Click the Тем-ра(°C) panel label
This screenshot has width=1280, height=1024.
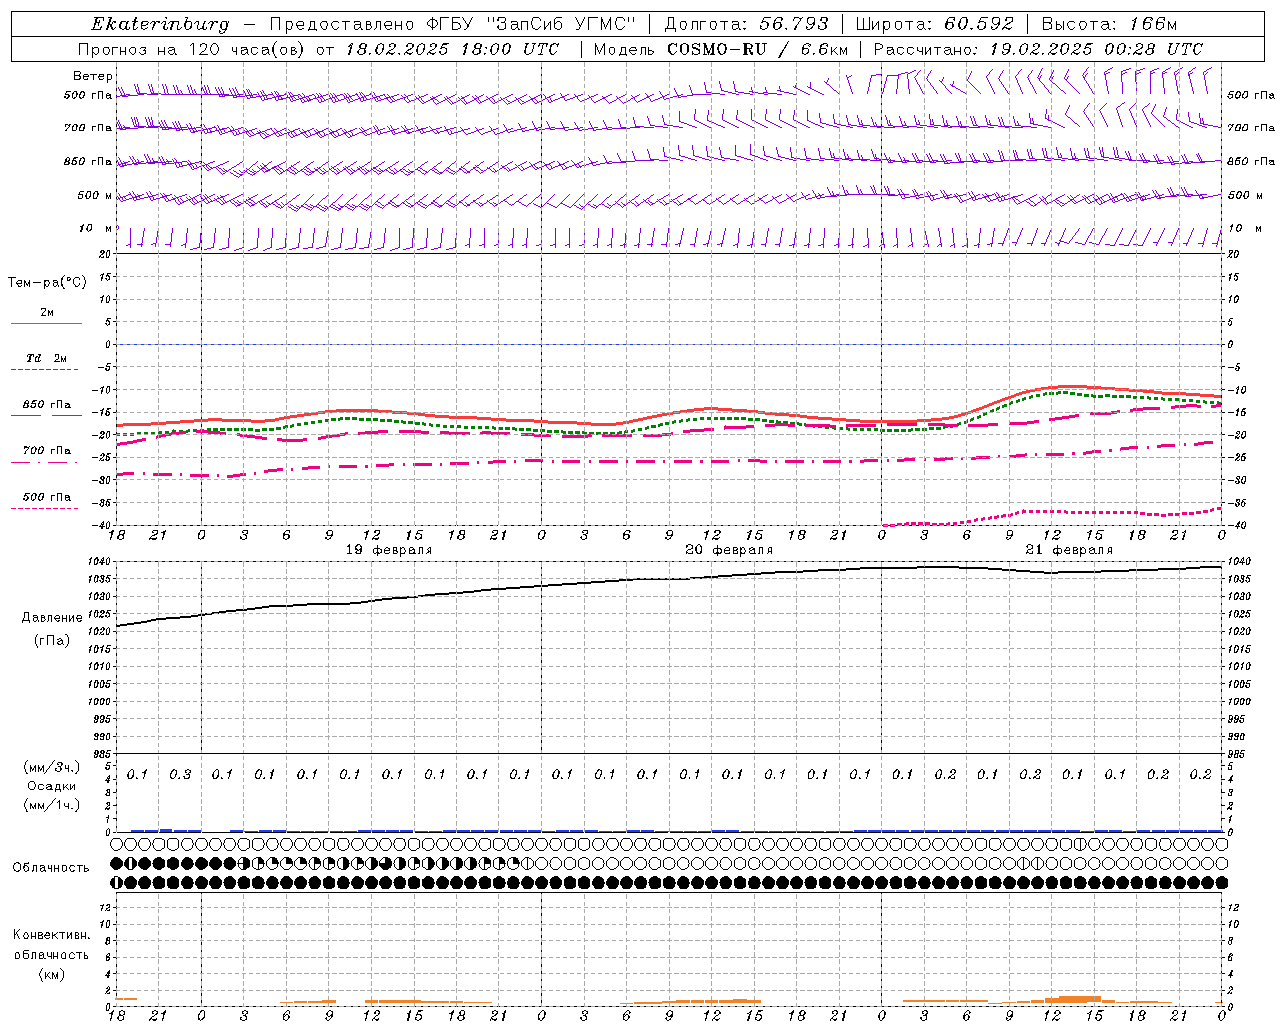[47, 283]
